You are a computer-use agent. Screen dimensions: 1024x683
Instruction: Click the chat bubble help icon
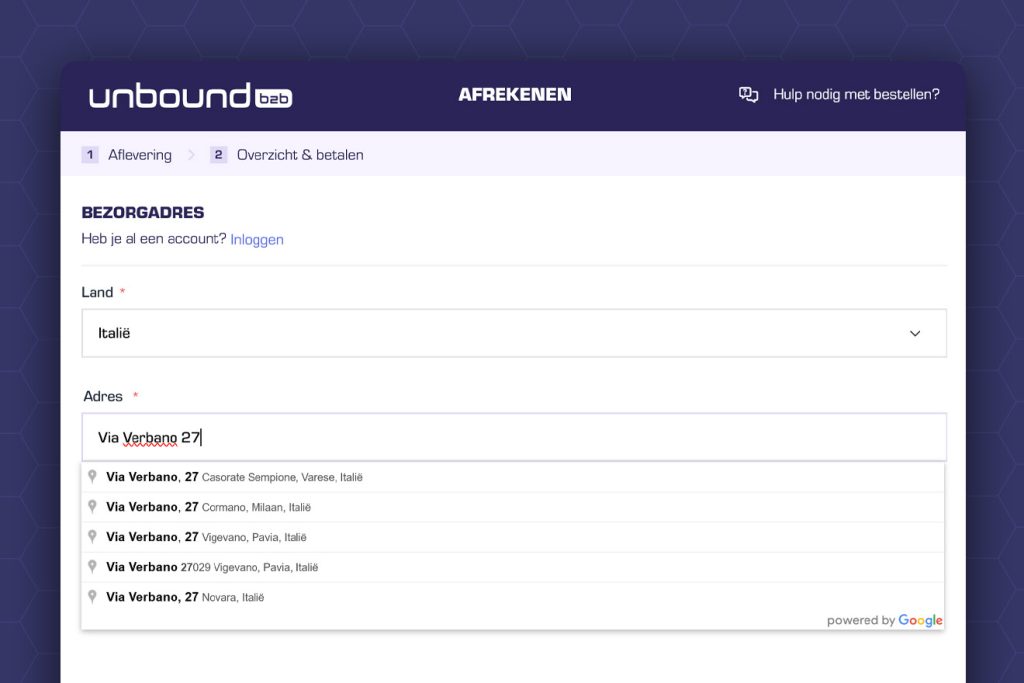[x=748, y=95]
